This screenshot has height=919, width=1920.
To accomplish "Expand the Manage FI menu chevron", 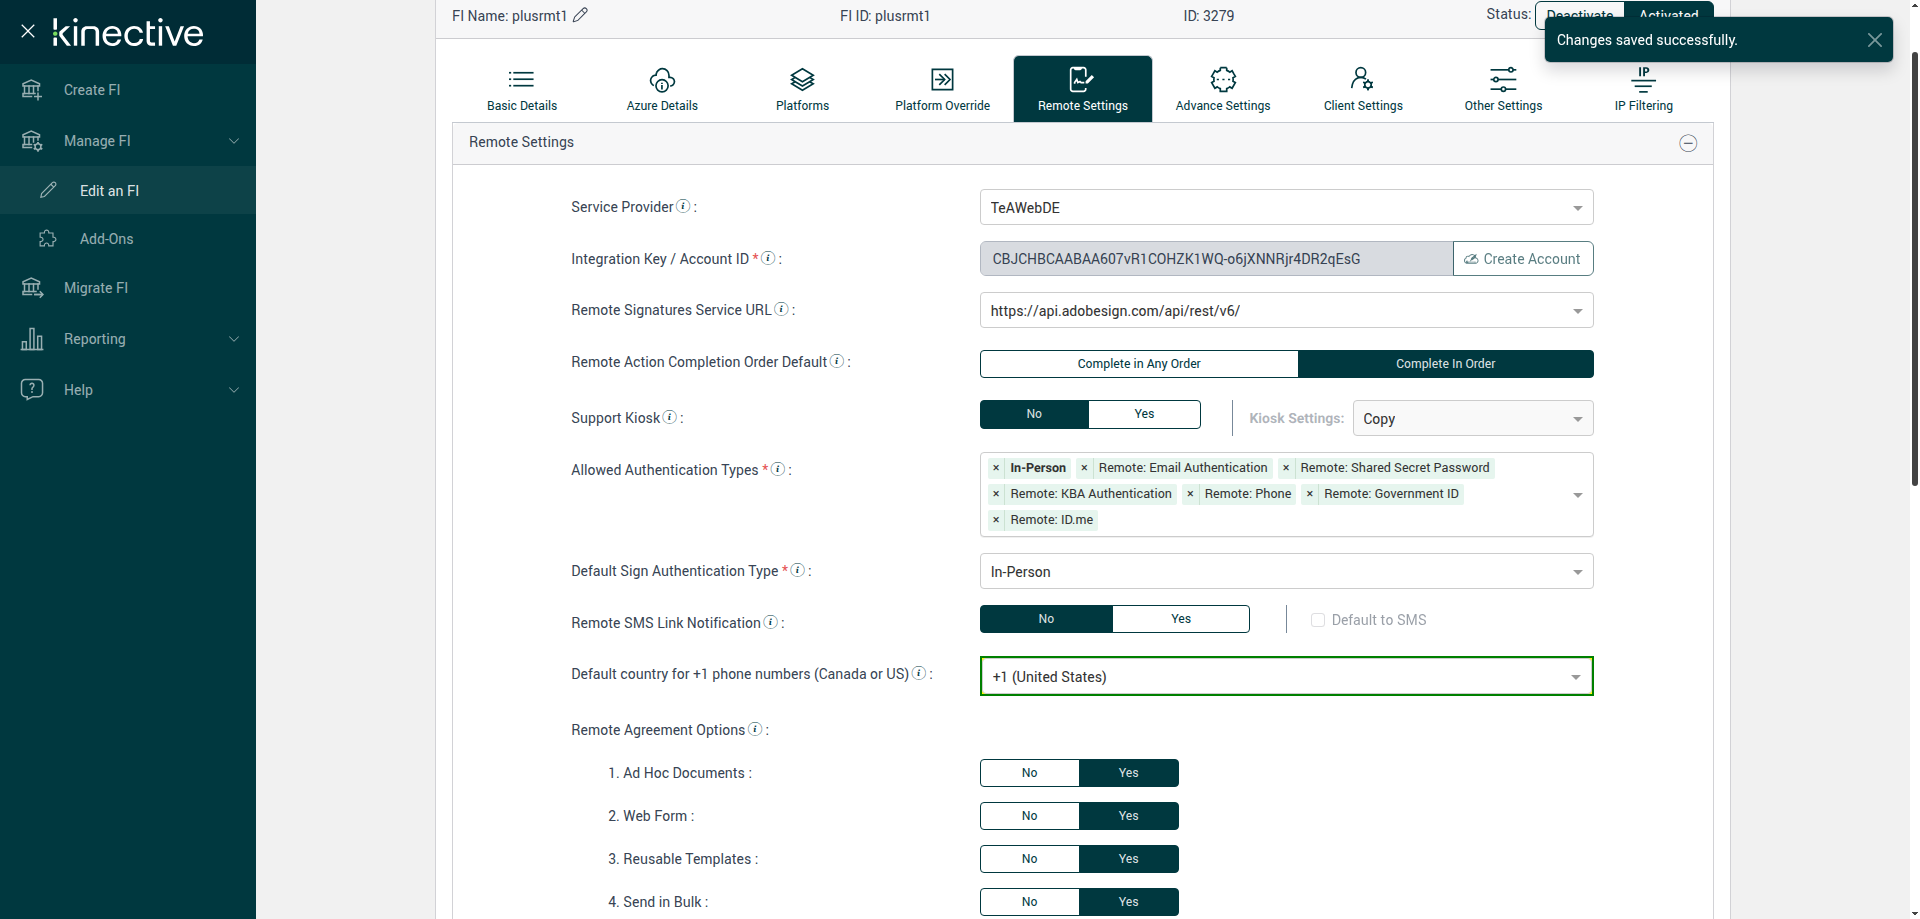I will pos(234,141).
